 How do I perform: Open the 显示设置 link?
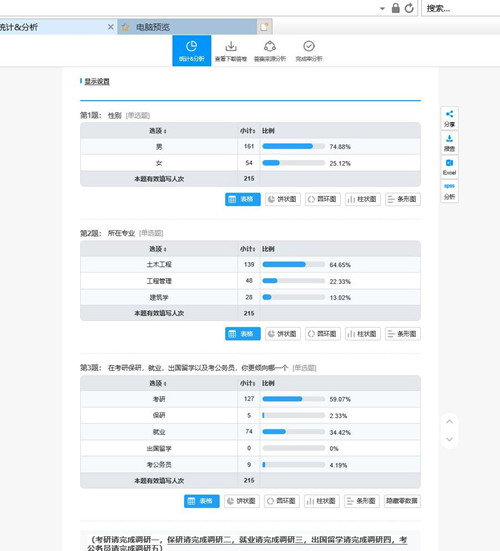point(97,82)
